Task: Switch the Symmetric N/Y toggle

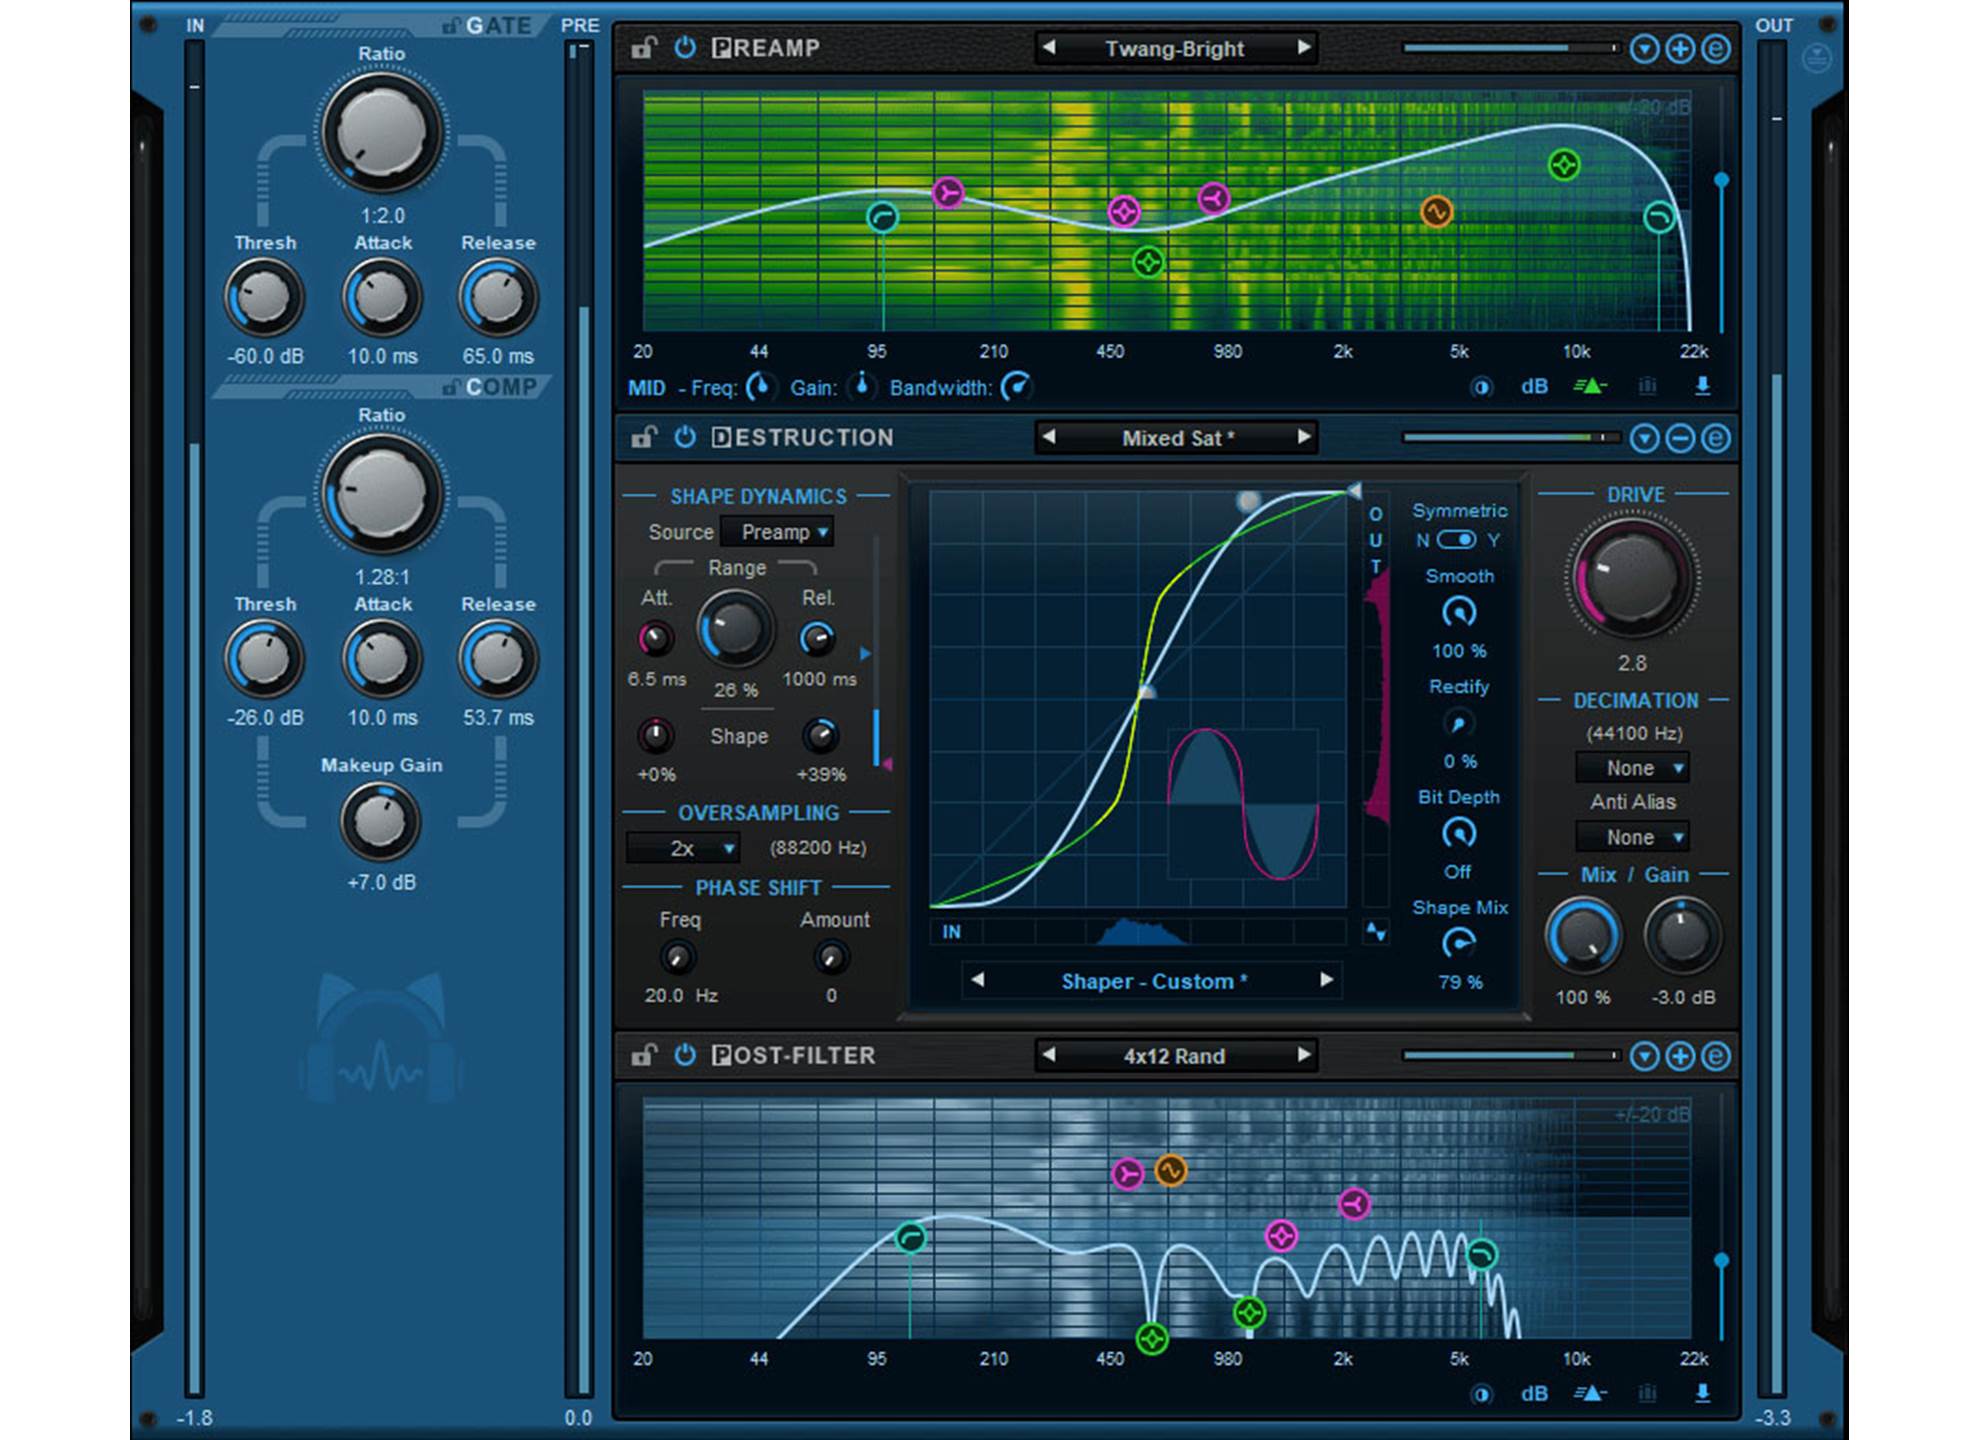Action: pyautogui.click(x=1457, y=540)
